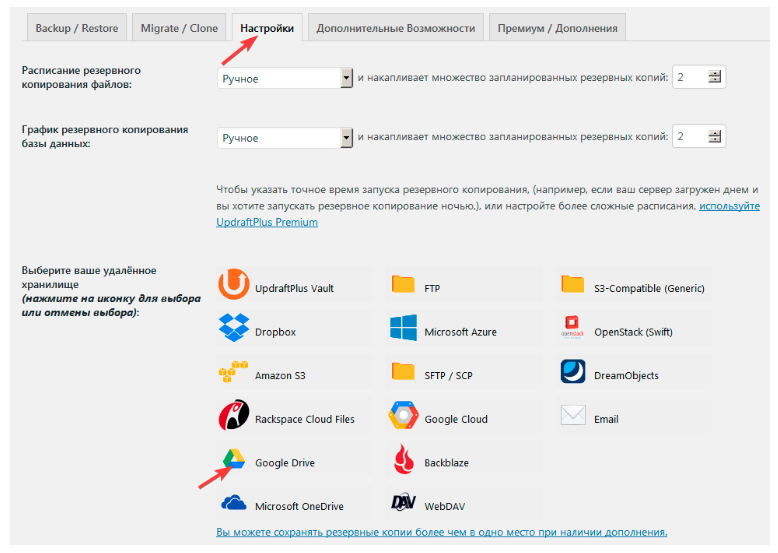The image size is (778, 553).
Task: Open the Дополнительные Возможности tab
Action: click(396, 28)
